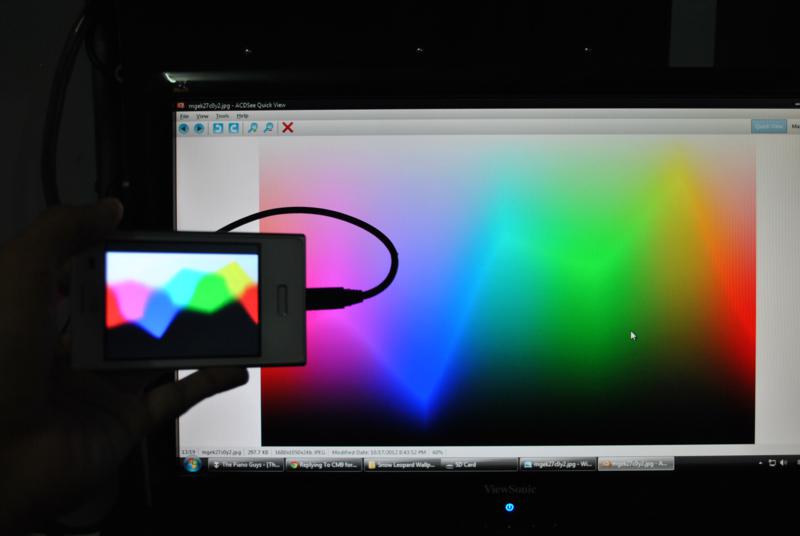Open the network tray icon

pos(772,463)
